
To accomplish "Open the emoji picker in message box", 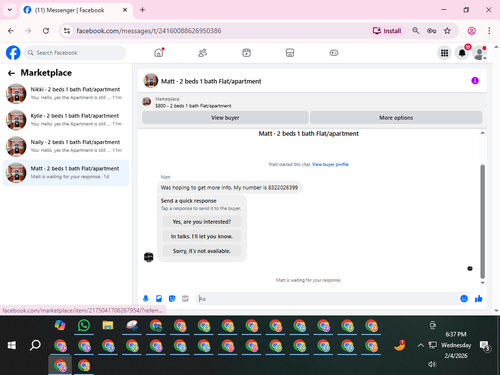I will (464, 299).
